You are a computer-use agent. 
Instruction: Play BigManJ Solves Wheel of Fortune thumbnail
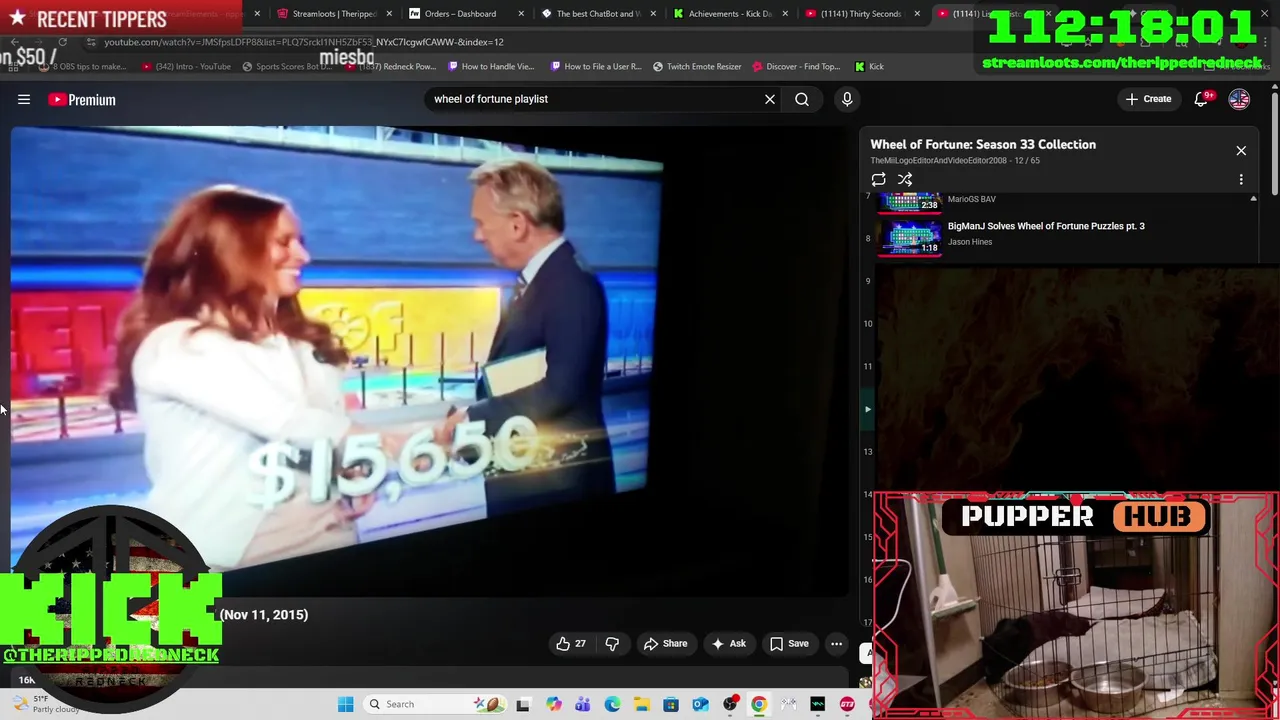[910, 238]
